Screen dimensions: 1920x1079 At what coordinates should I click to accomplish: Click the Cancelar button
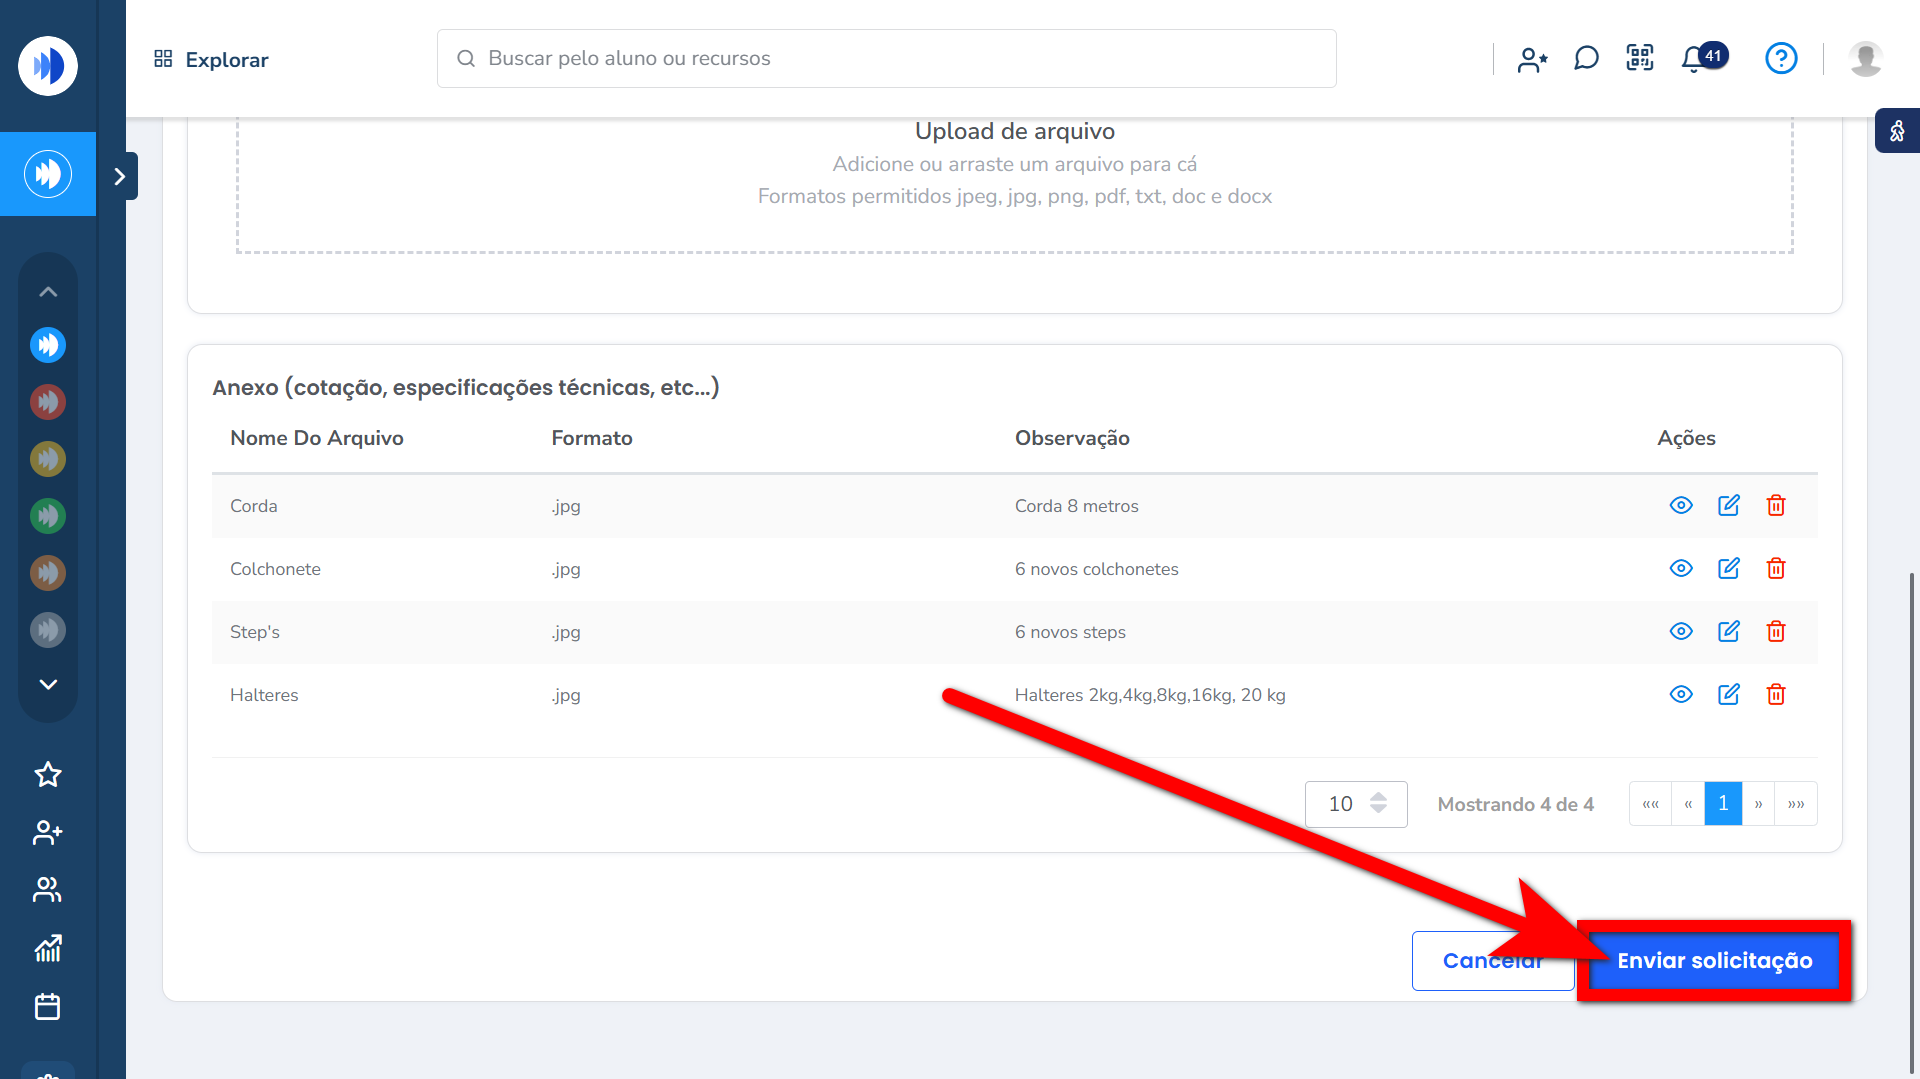point(1492,961)
